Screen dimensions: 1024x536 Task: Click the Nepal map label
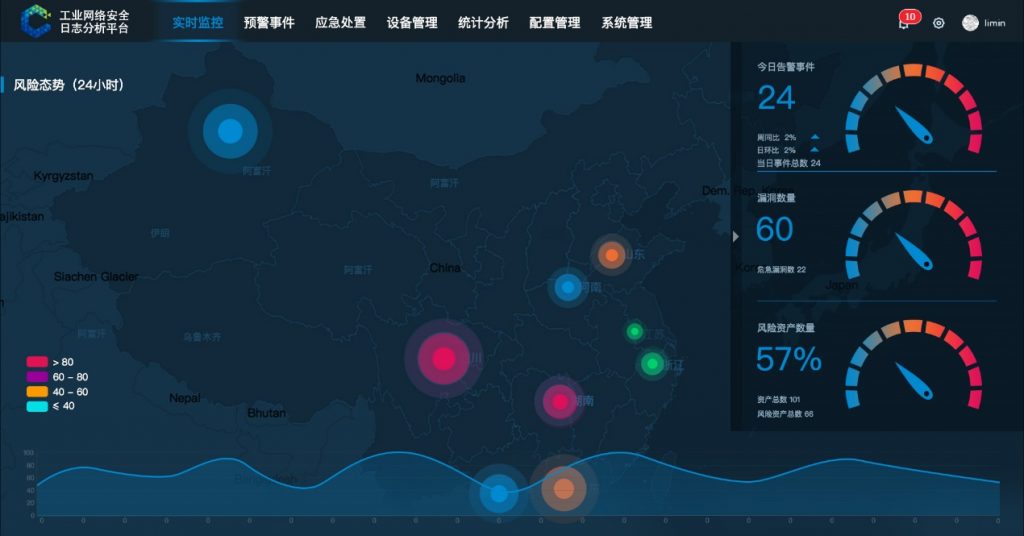point(185,398)
